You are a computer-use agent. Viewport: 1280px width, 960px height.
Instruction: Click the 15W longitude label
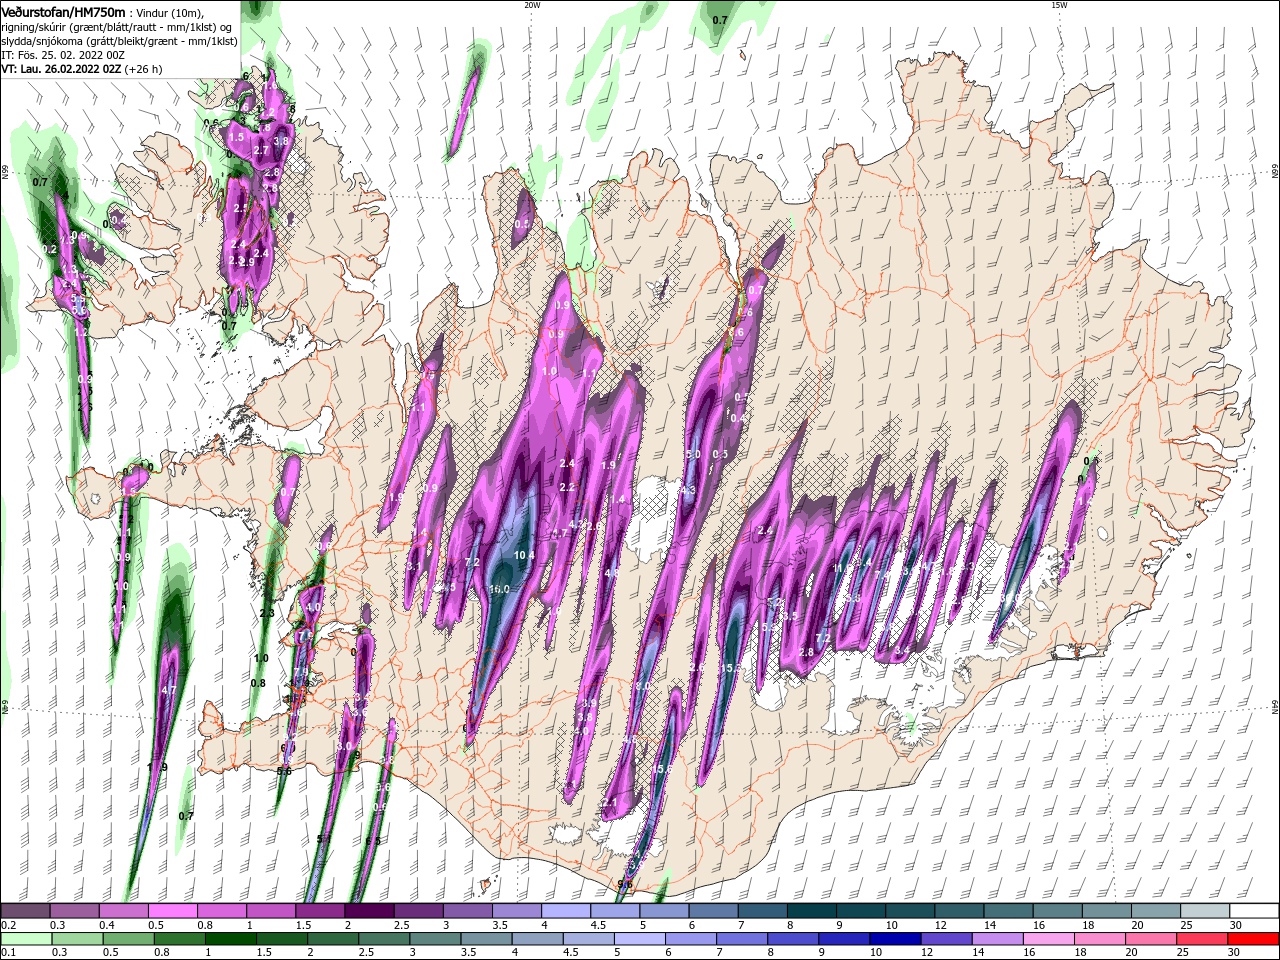coord(1059,5)
